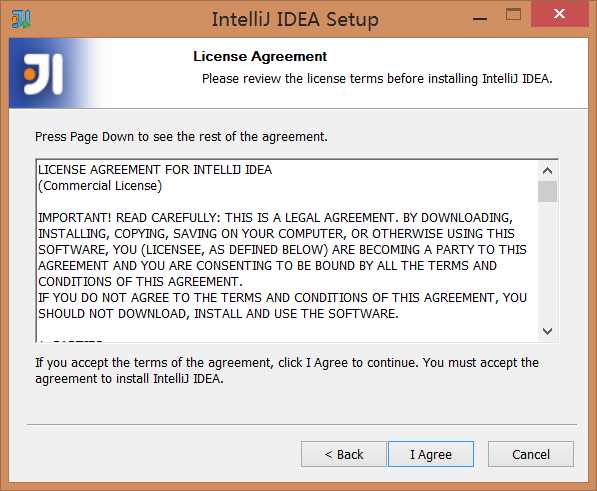Image resolution: width=597 pixels, height=491 pixels.
Task: Maximize the setup window
Action: tap(513, 15)
